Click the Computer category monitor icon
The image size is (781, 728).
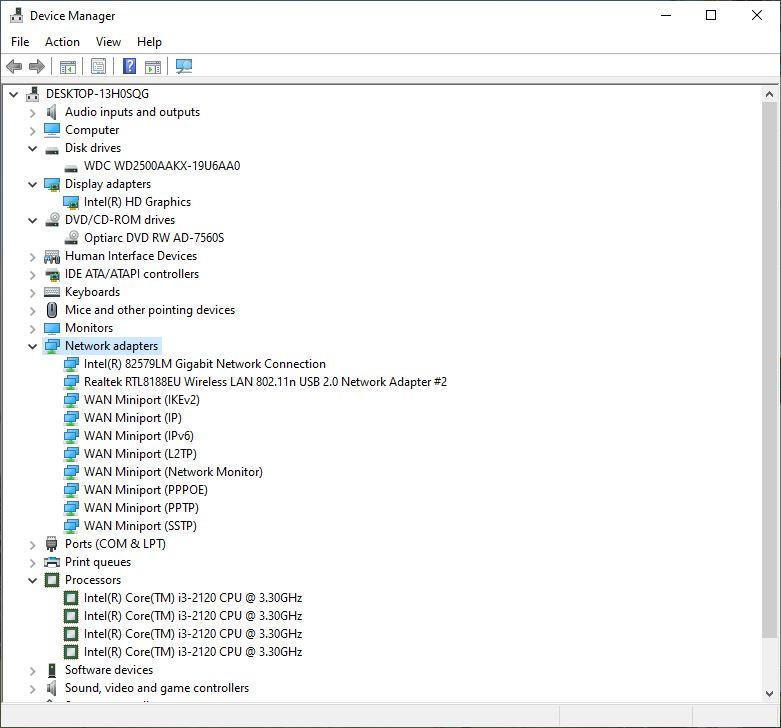click(x=52, y=130)
